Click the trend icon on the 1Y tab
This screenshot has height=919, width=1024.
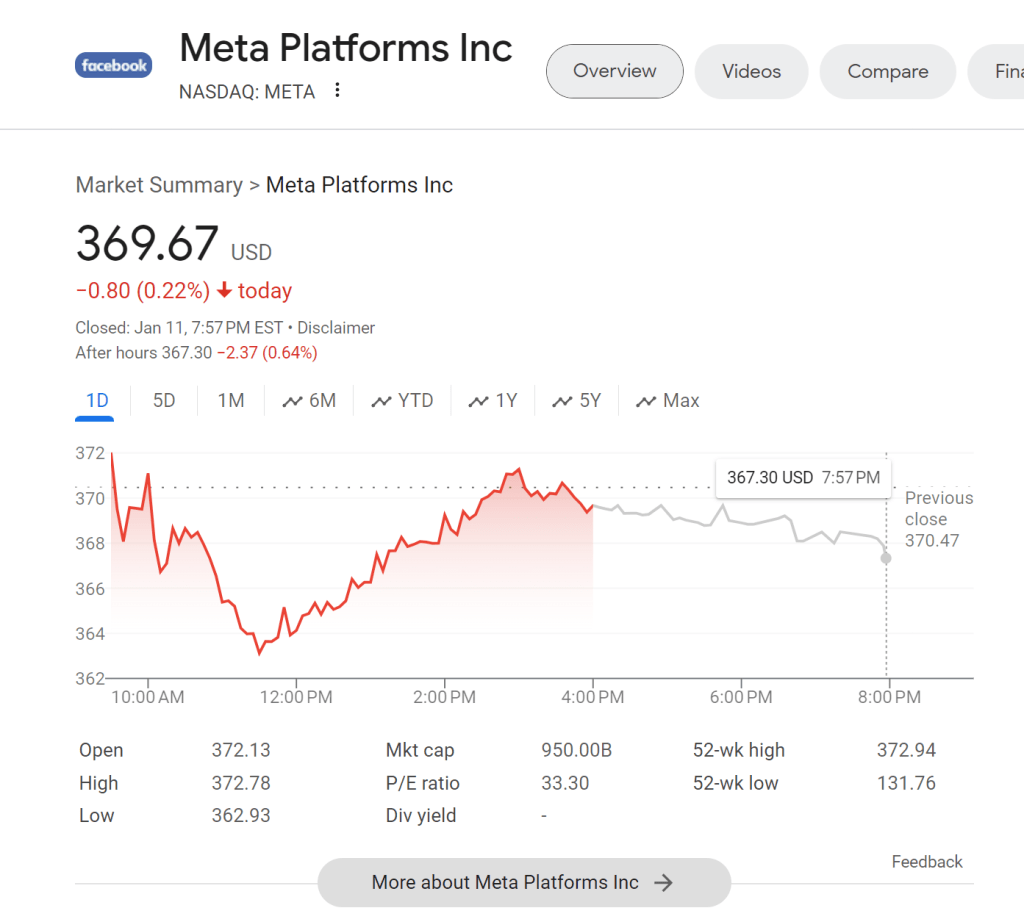pyautogui.click(x=478, y=401)
